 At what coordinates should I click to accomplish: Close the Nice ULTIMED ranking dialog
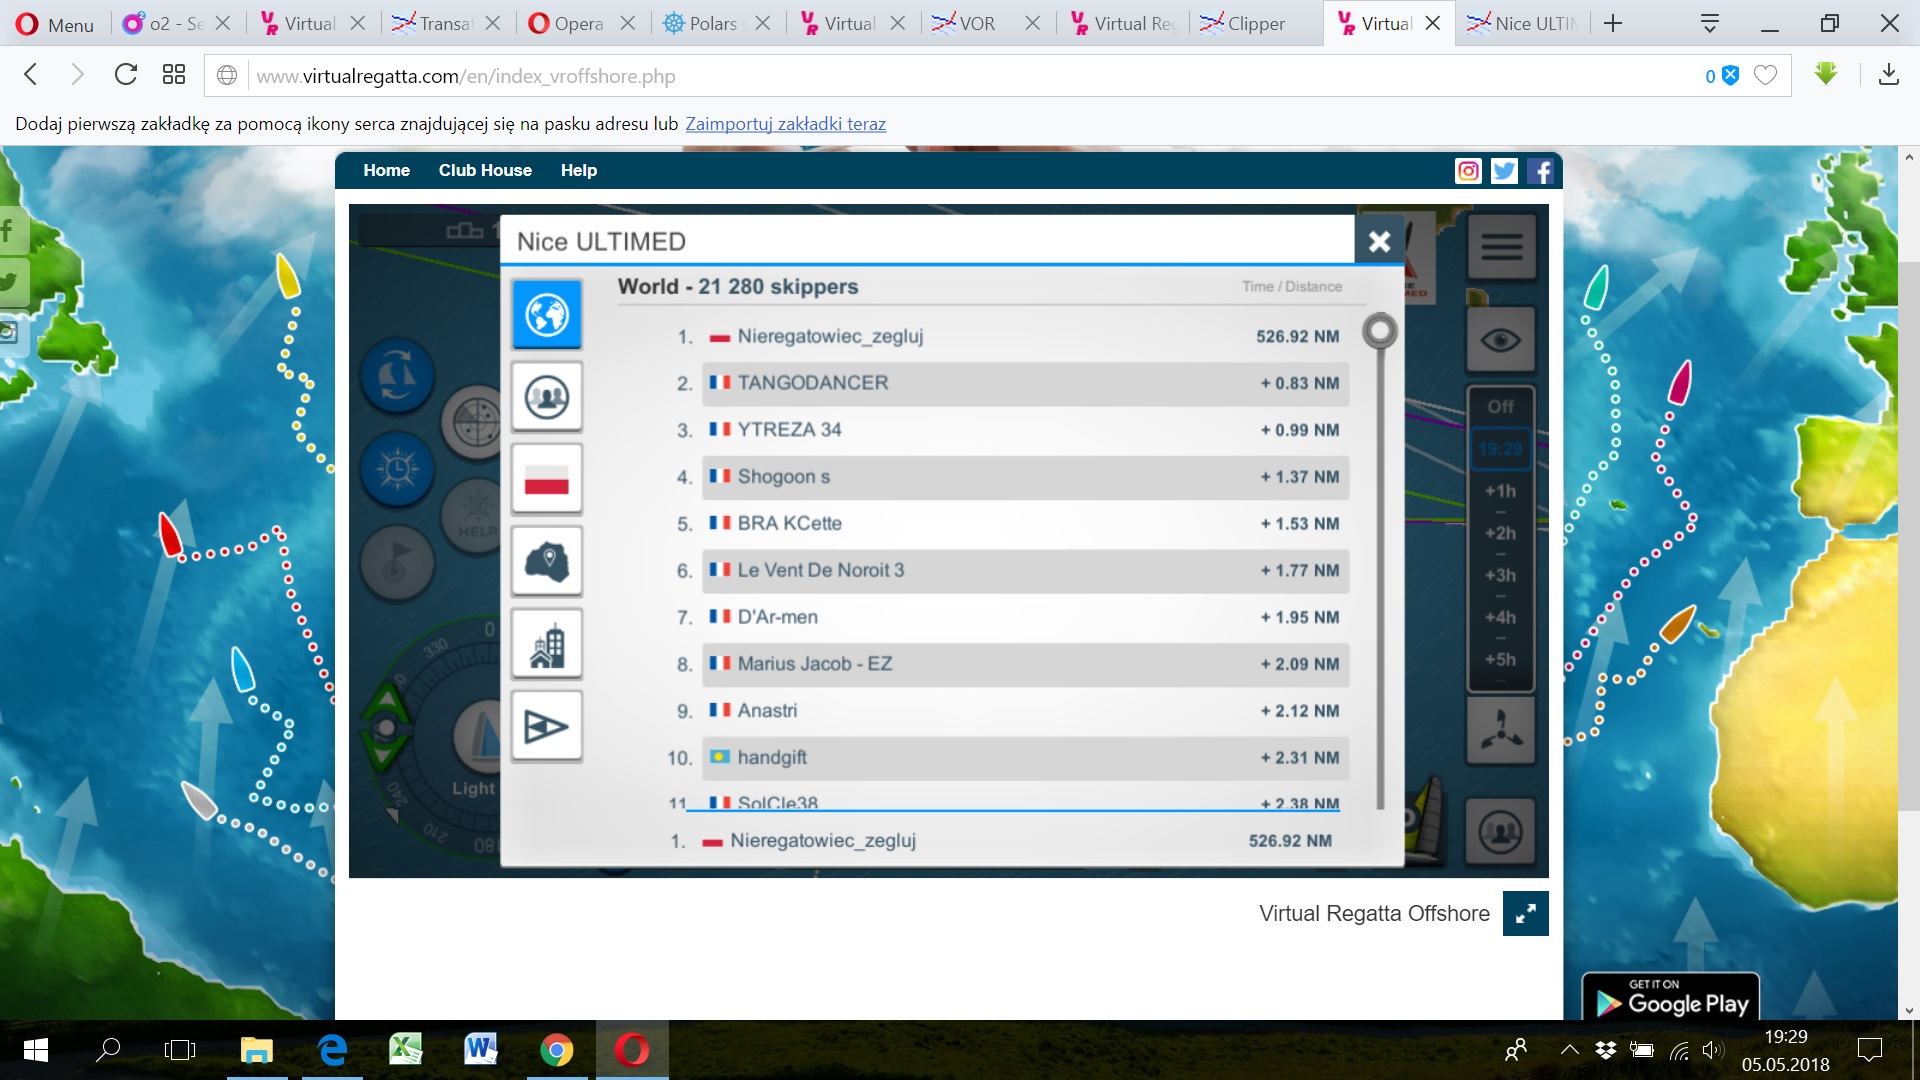pyautogui.click(x=1379, y=241)
